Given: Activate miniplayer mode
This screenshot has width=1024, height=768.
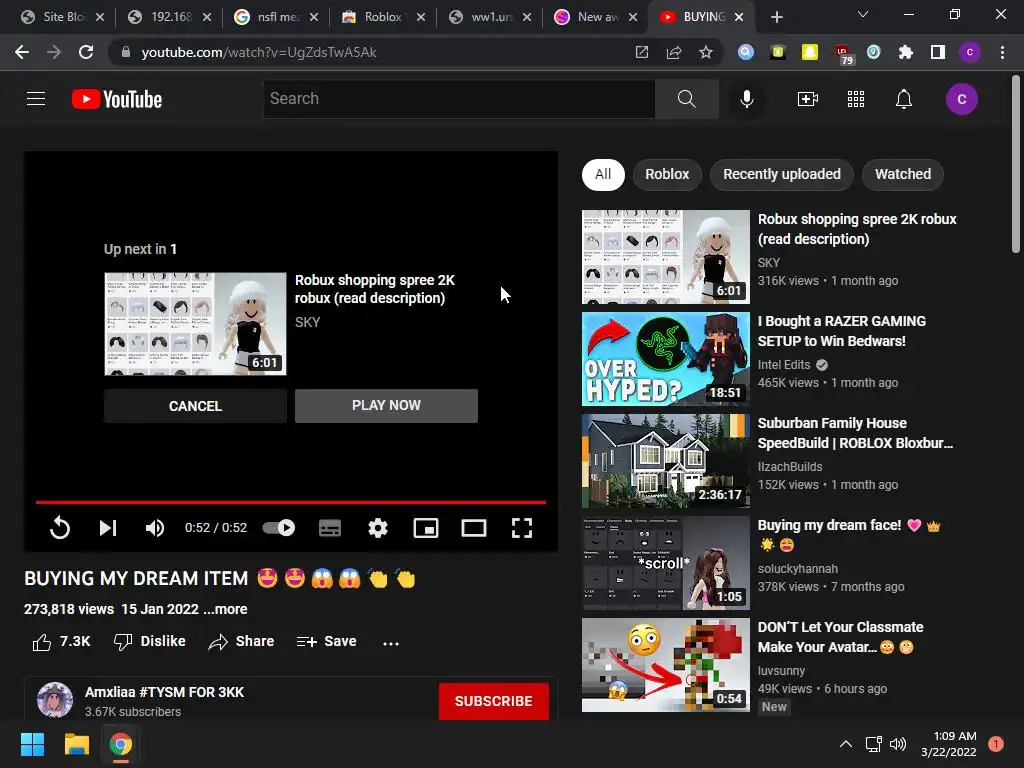Looking at the screenshot, I should 426,528.
